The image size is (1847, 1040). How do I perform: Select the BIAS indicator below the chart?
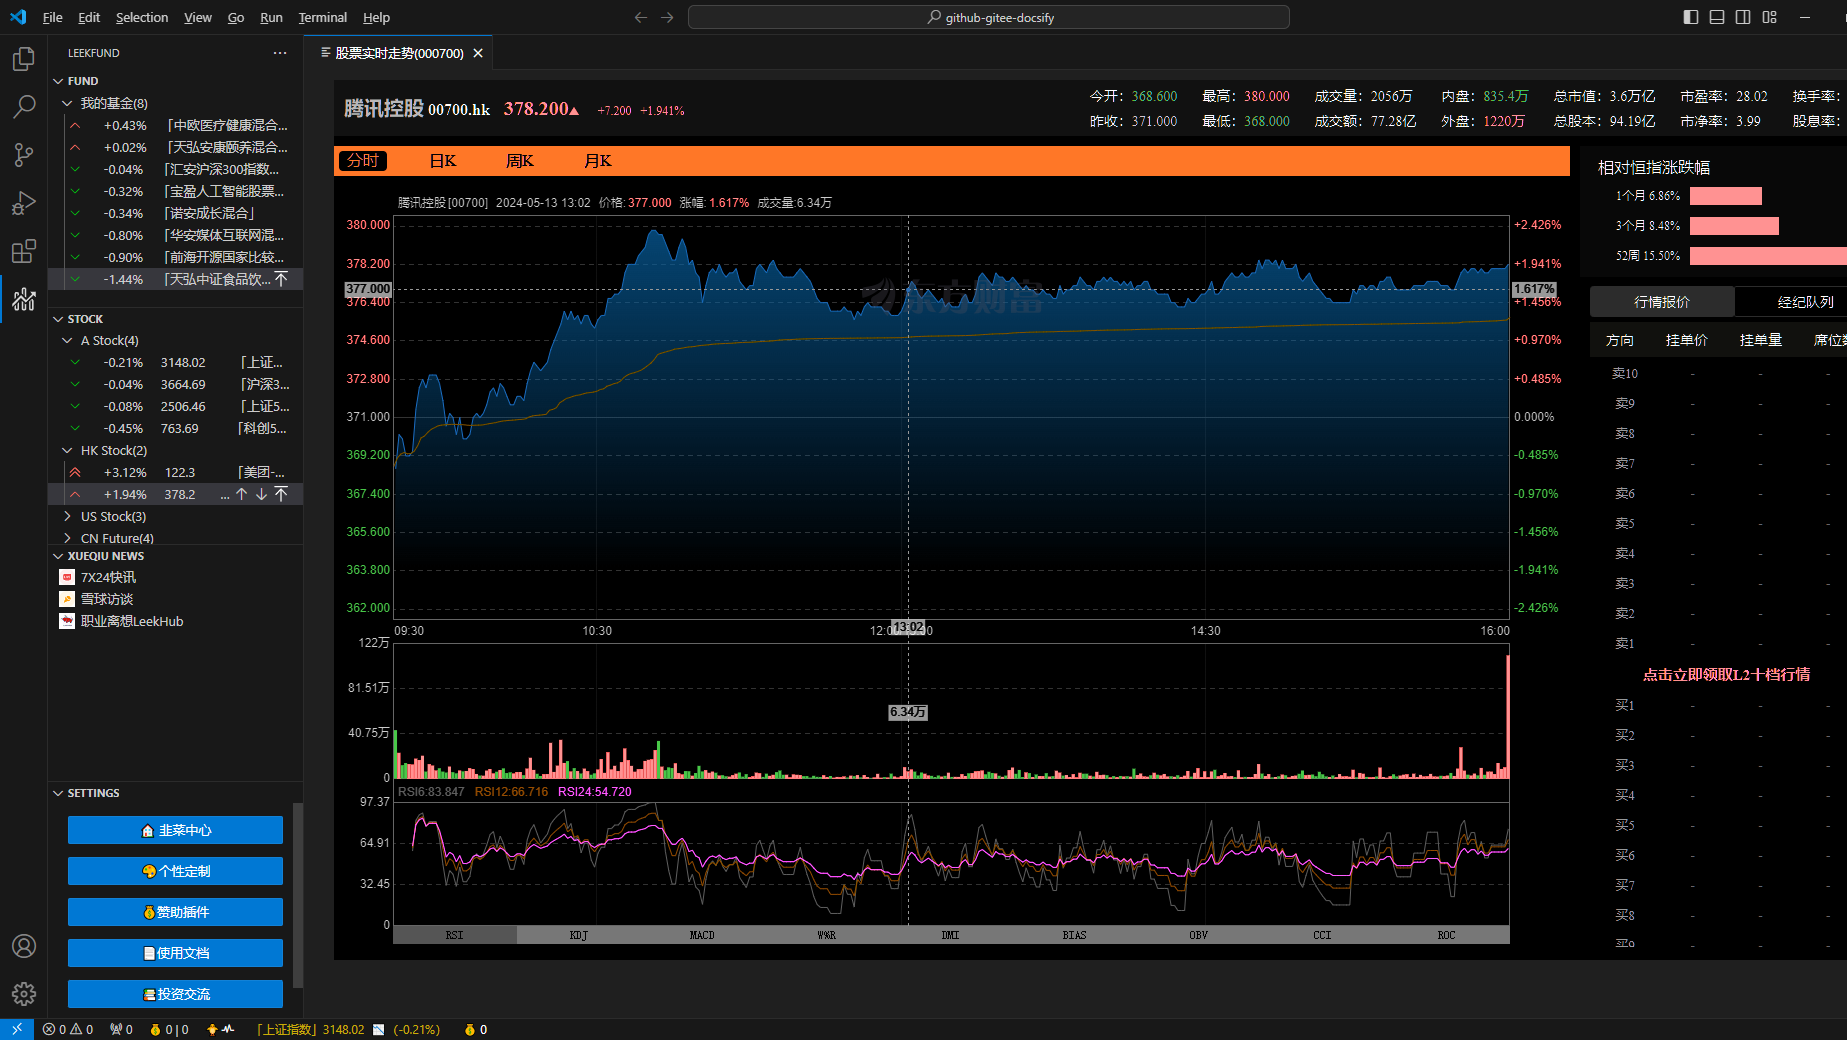1074,935
